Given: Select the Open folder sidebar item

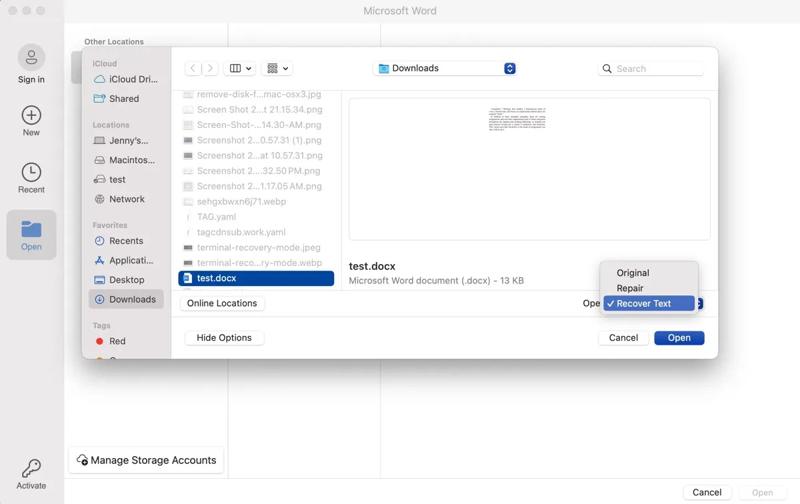Looking at the screenshot, I should pos(31,235).
